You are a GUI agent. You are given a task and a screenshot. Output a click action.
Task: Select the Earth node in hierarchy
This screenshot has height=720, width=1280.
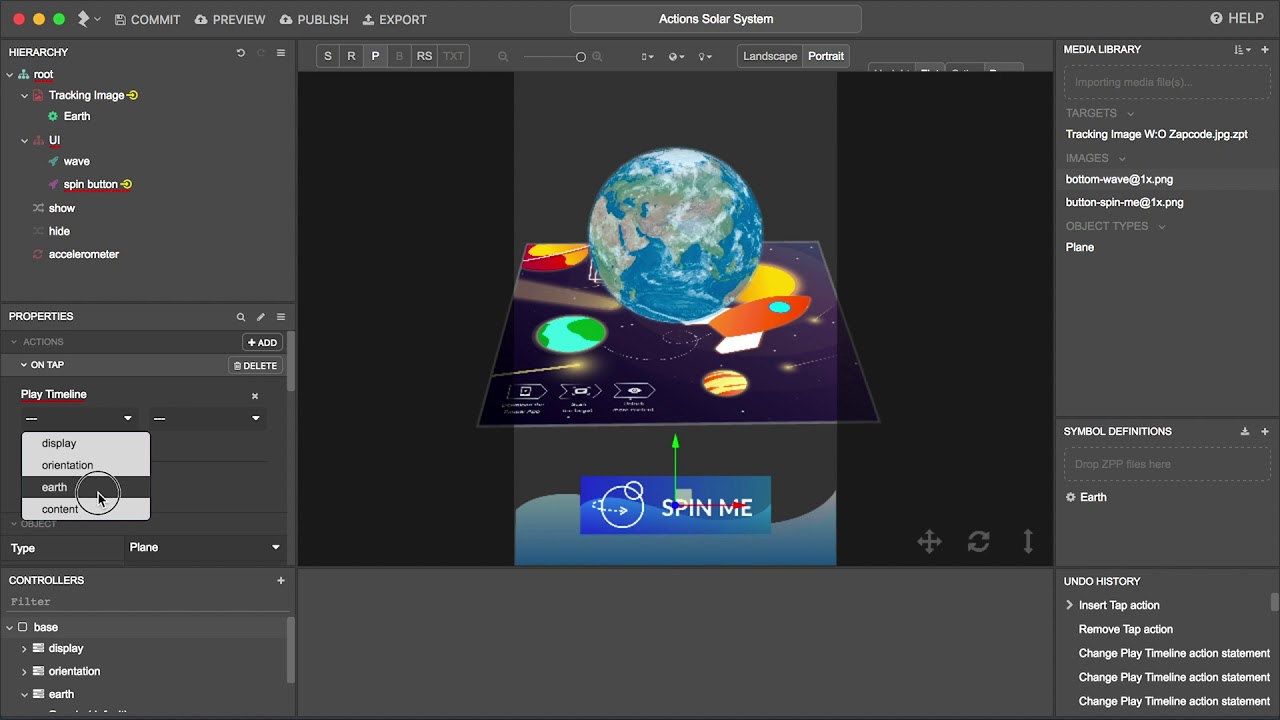tap(77, 117)
